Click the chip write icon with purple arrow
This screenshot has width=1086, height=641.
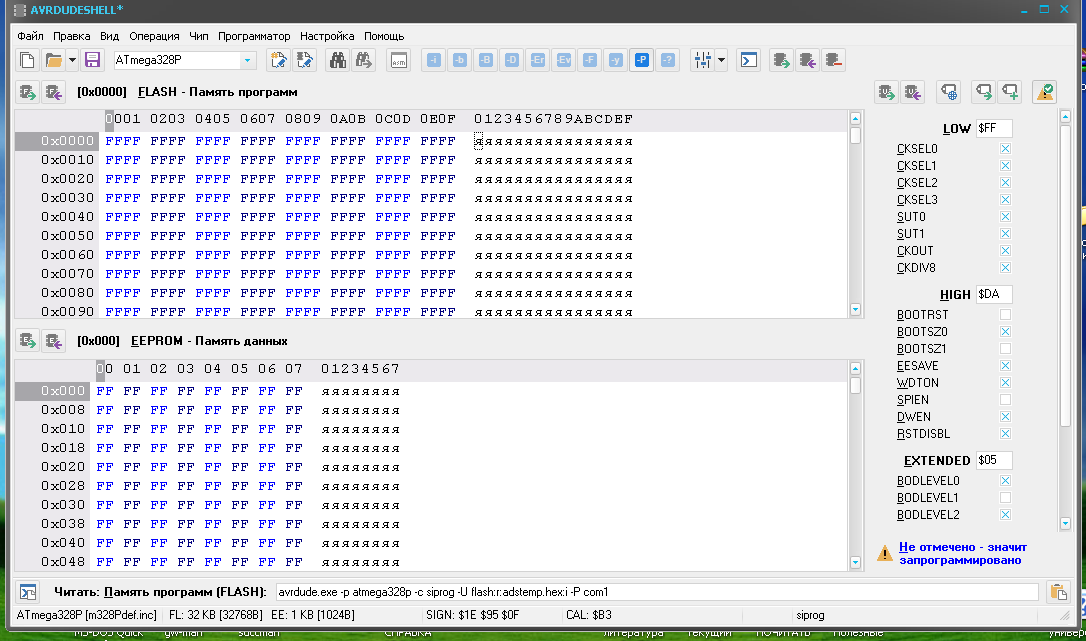[807, 60]
